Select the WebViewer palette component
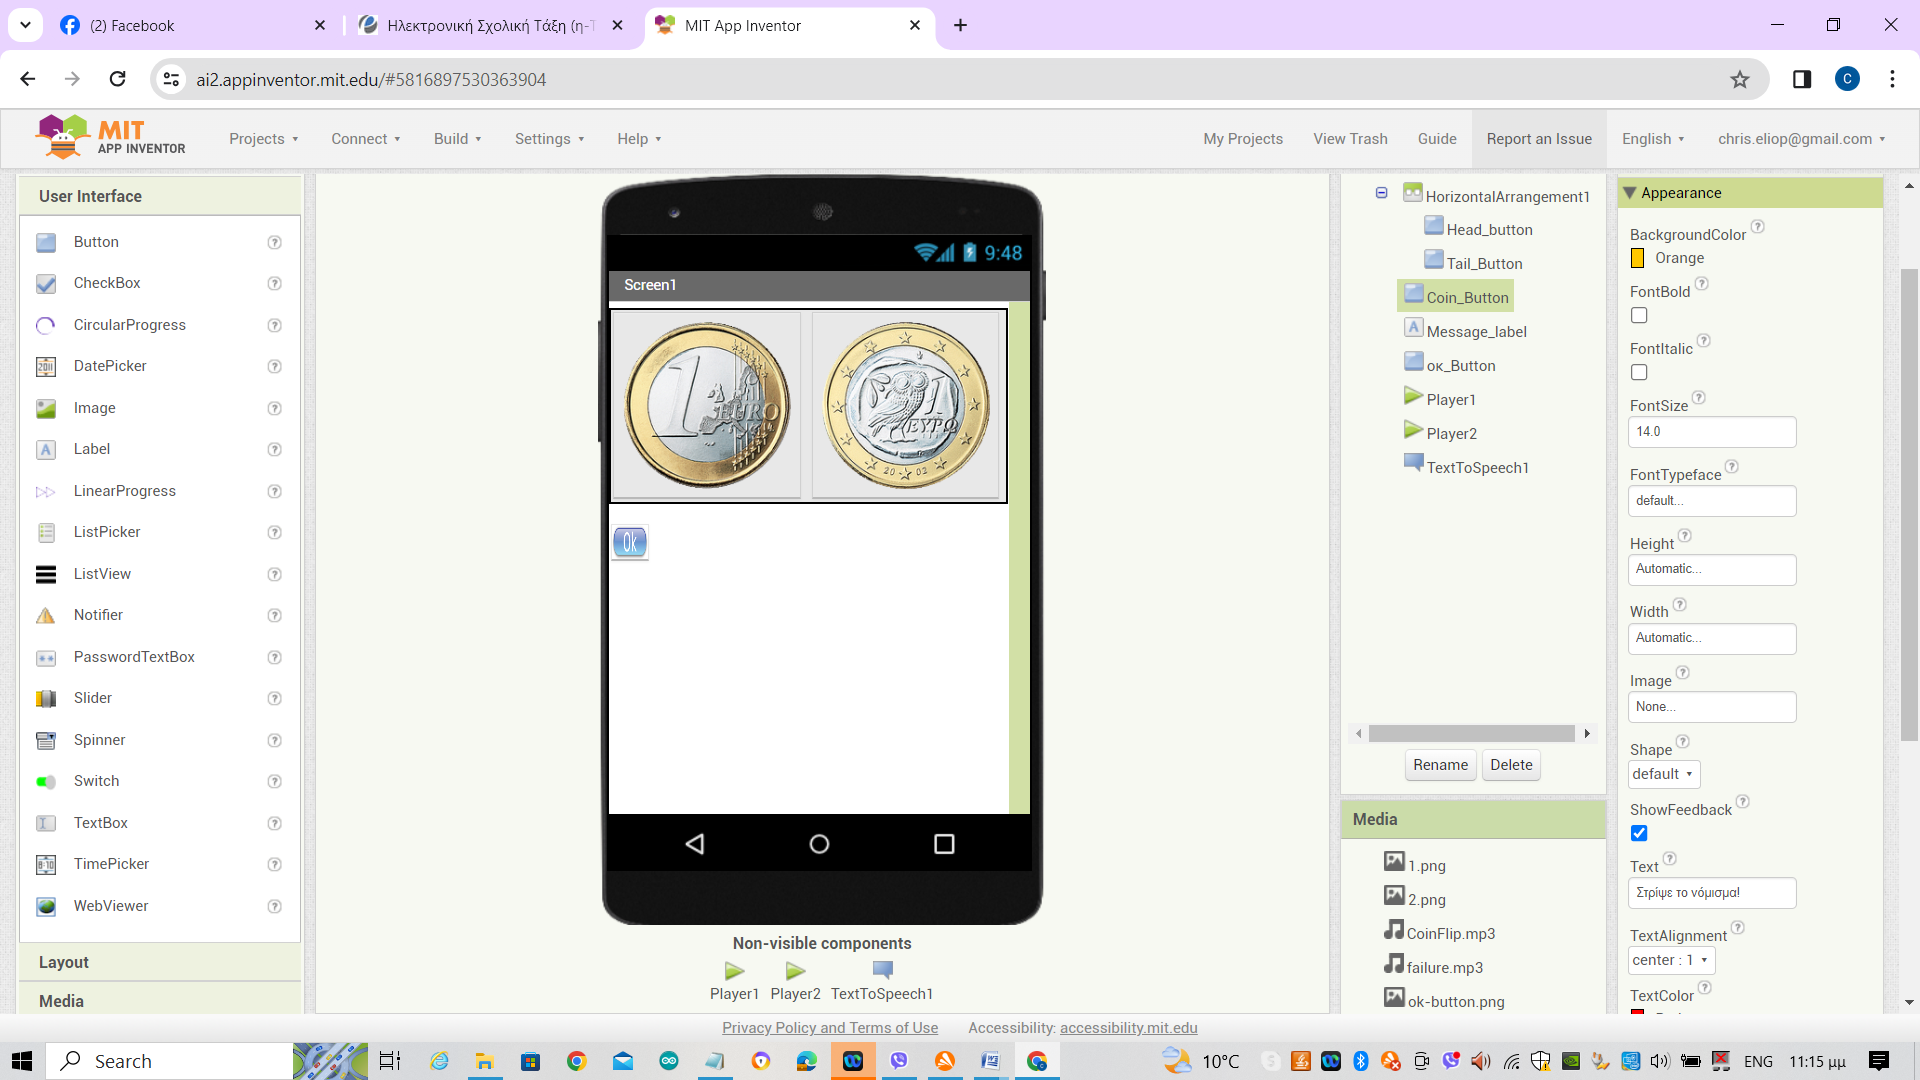The height and width of the screenshot is (1080, 1920). pyautogui.click(x=111, y=906)
